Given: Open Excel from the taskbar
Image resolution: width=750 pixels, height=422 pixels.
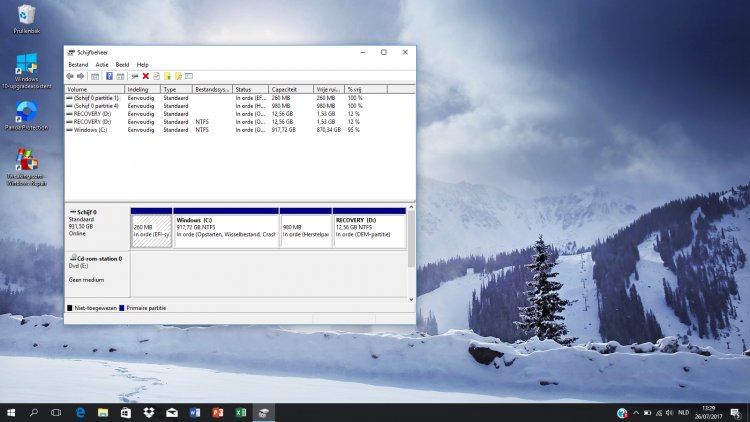Looking at the screenshot, I should (x=241, y=412).
